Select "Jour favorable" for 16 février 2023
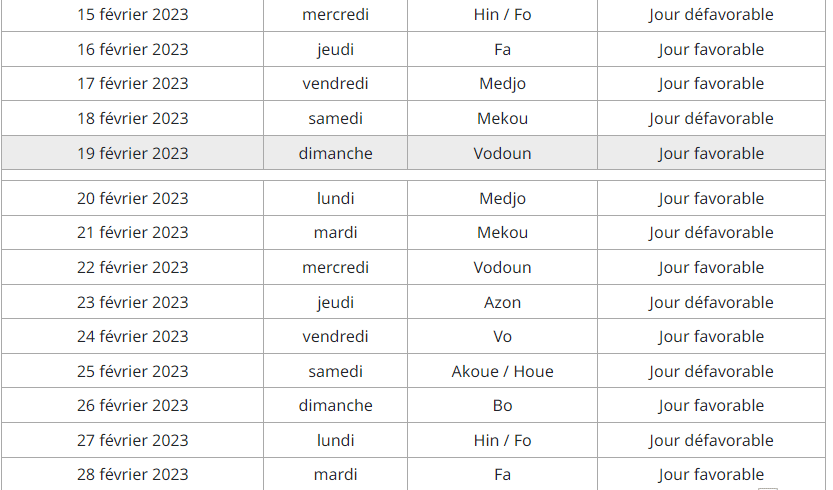The image size is (833, 490). [711, 49]
